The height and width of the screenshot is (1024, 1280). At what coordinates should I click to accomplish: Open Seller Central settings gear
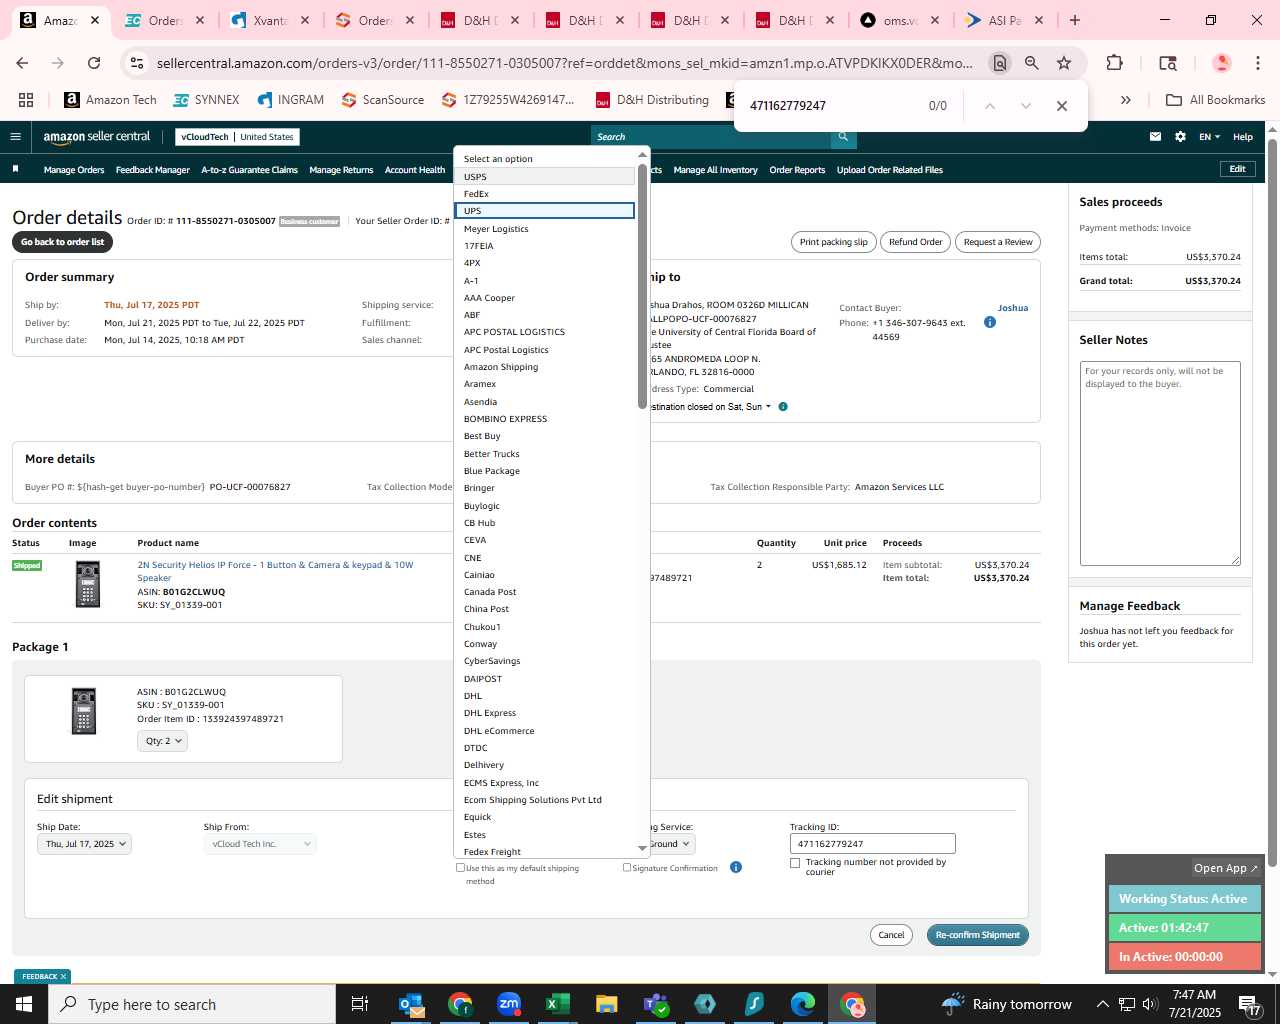pyautogui.click(x=1180, y=137)
